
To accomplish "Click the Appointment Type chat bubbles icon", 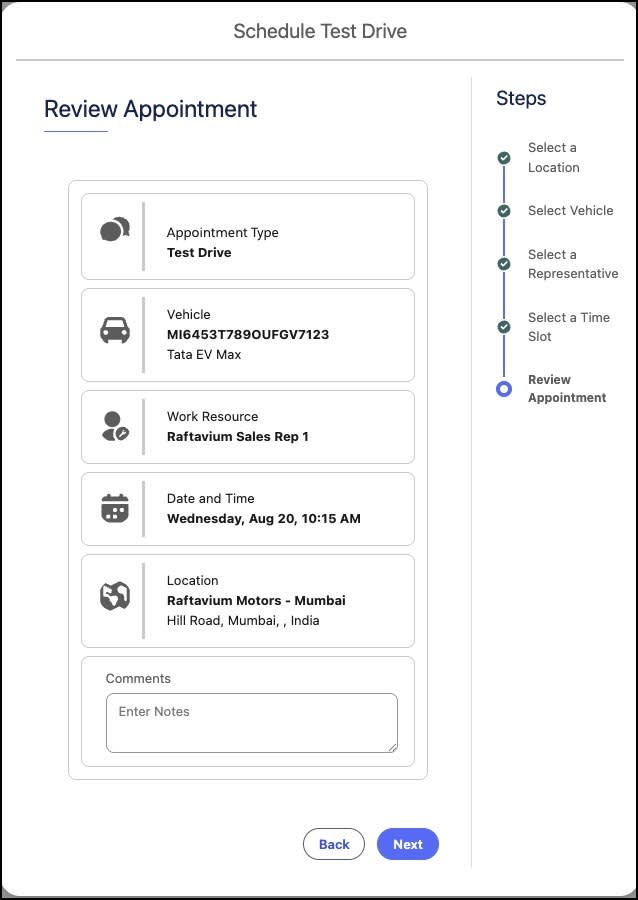I will [115, 229].
